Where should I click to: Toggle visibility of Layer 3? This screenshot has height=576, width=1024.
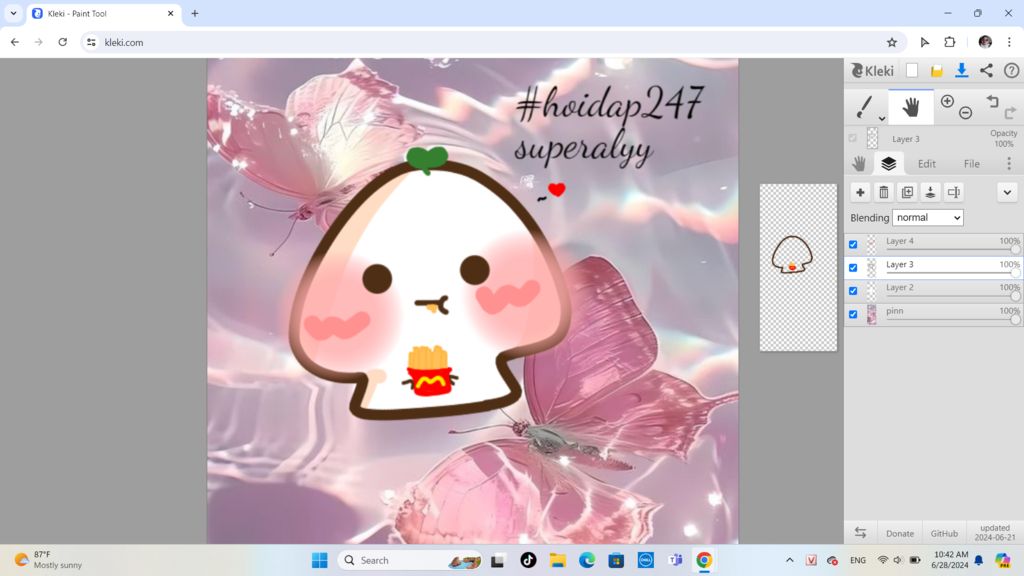point(853,268)
